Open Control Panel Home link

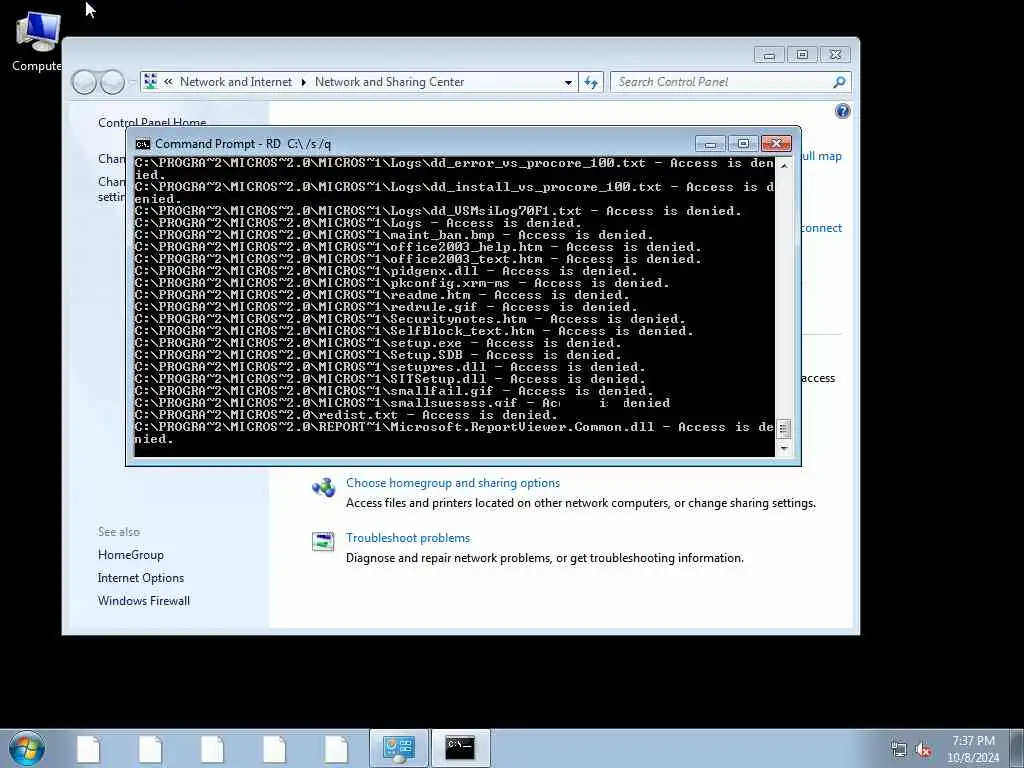pos(152,122)
